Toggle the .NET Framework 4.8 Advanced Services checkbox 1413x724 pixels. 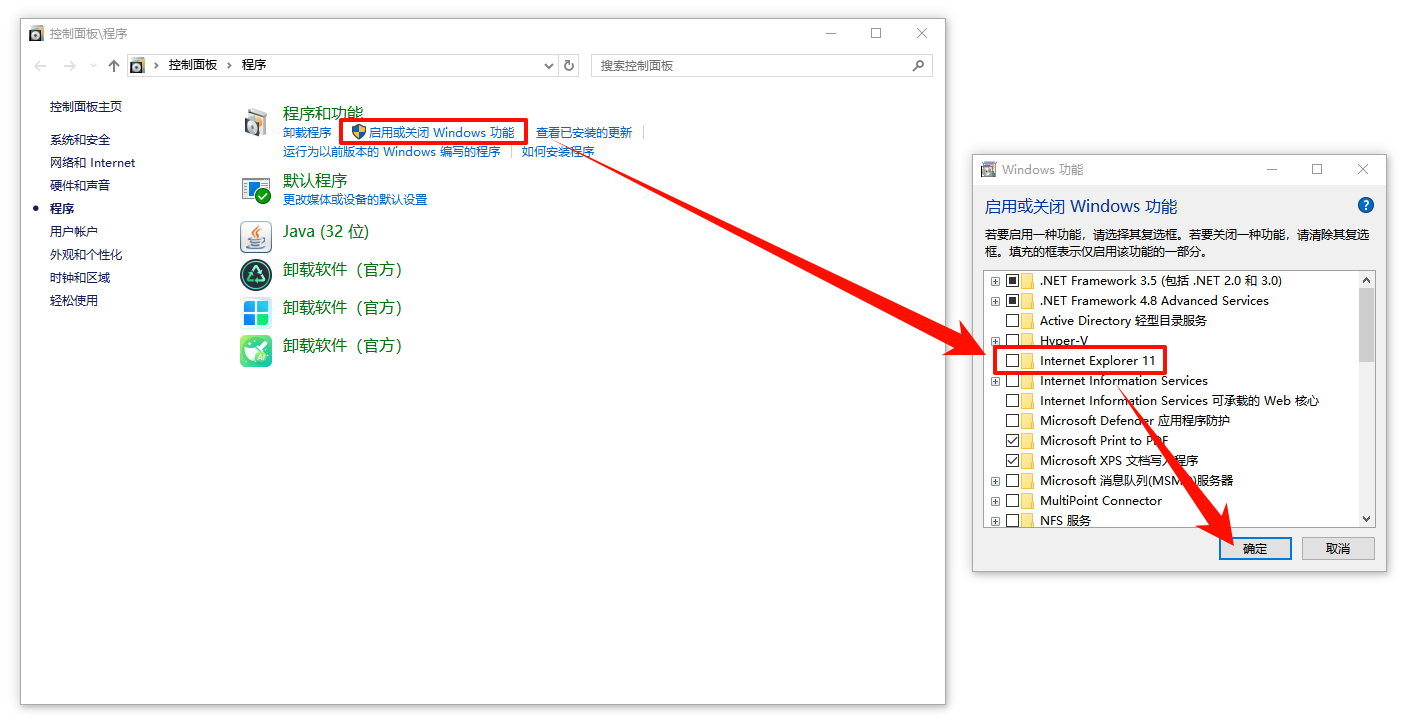(x=1012, y=301)
